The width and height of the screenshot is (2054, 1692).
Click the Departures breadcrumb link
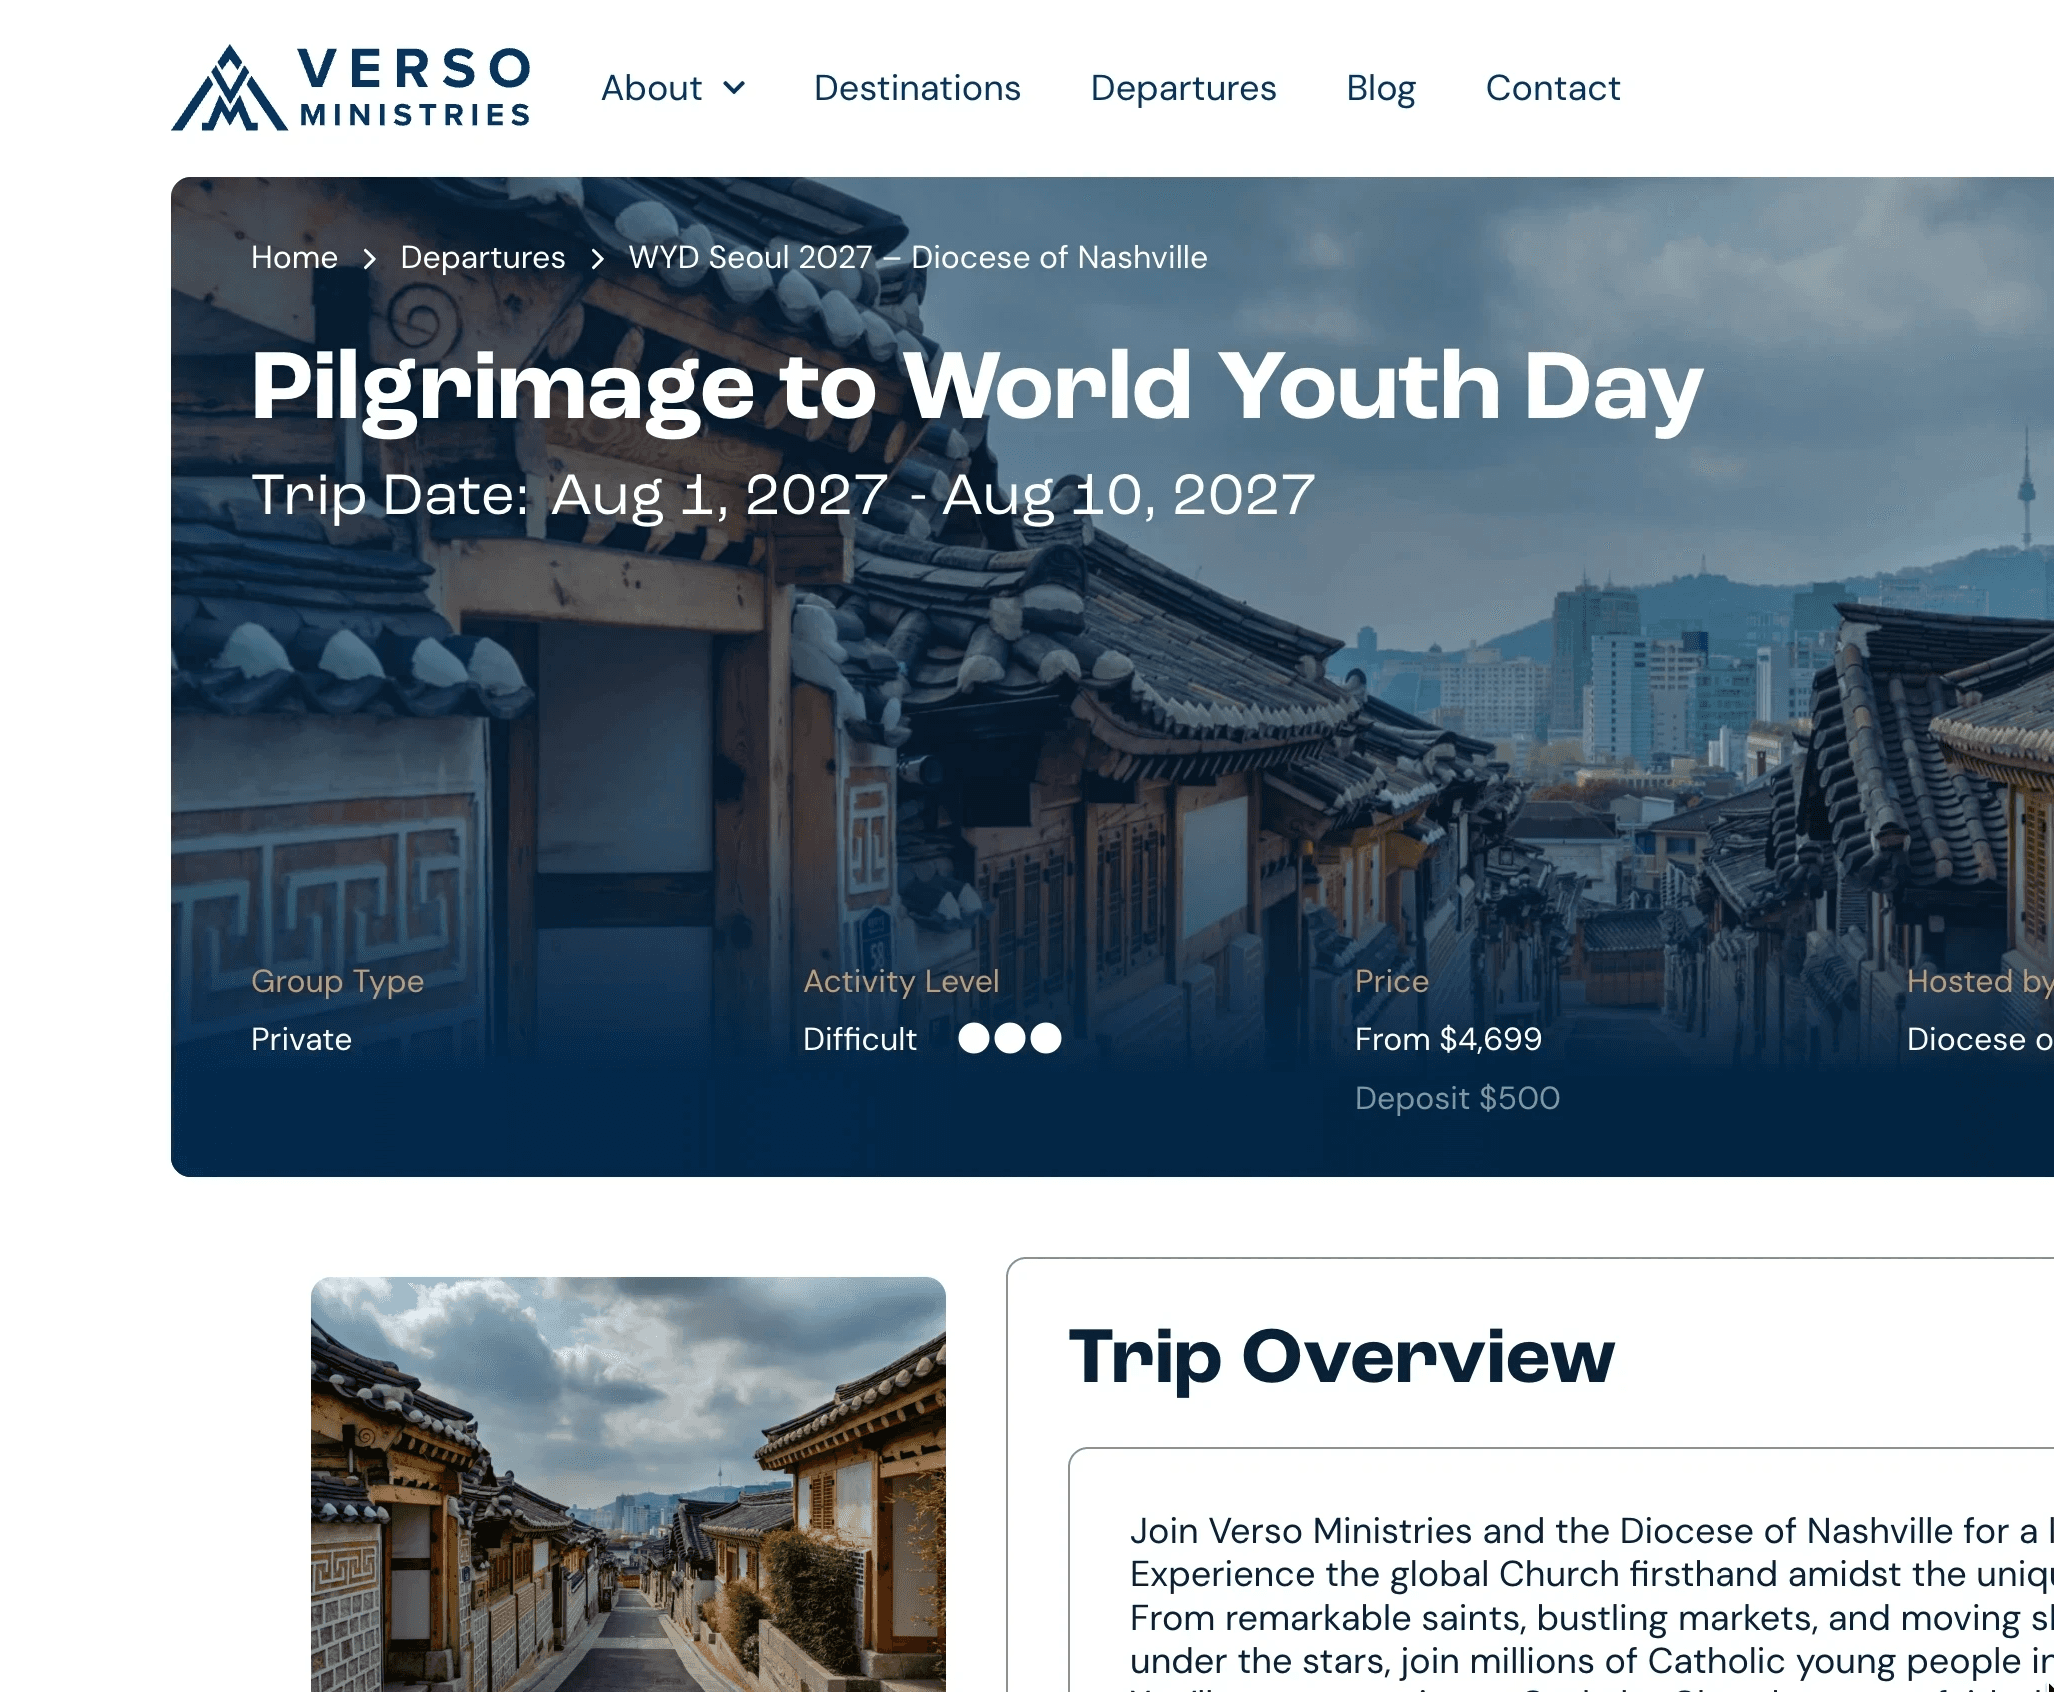point(483,257)
